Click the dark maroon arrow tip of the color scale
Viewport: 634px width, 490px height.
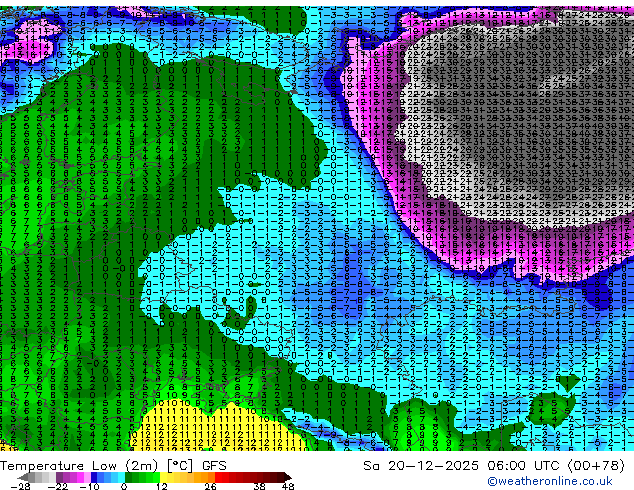289,478
